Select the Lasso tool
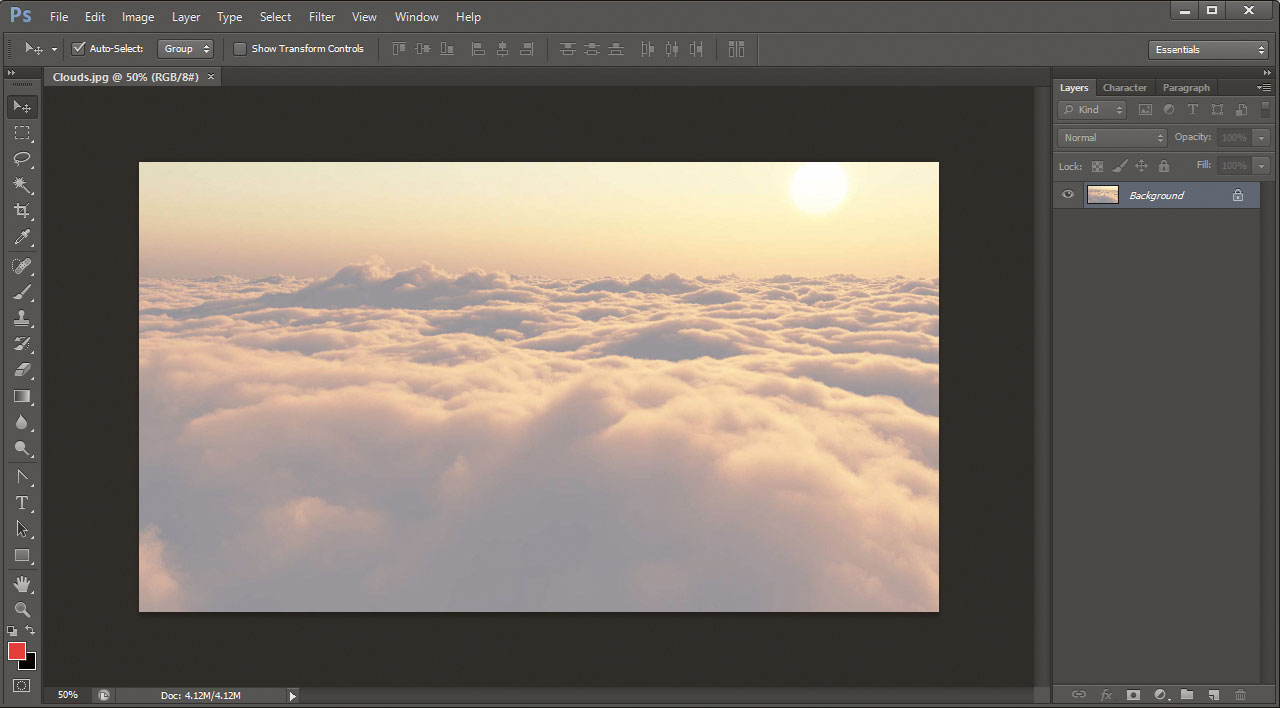The width and height of the screenshot is (1280, 708). coord(22,159)
